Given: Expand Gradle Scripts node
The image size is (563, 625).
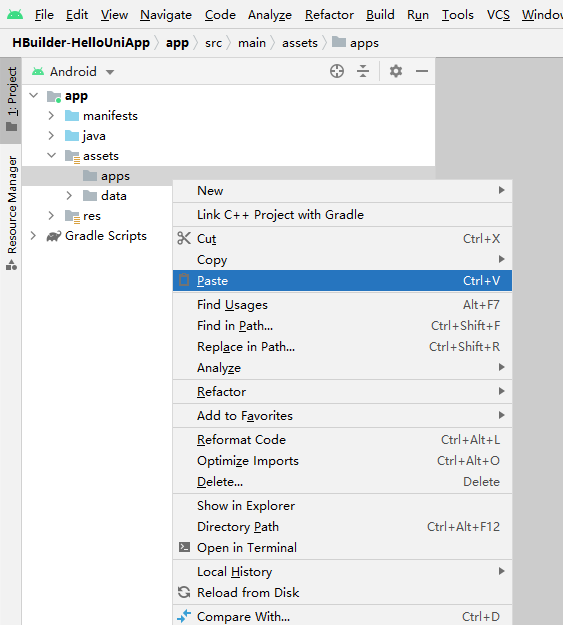Looking at the screenshot, I should click(x=33, y=236).
